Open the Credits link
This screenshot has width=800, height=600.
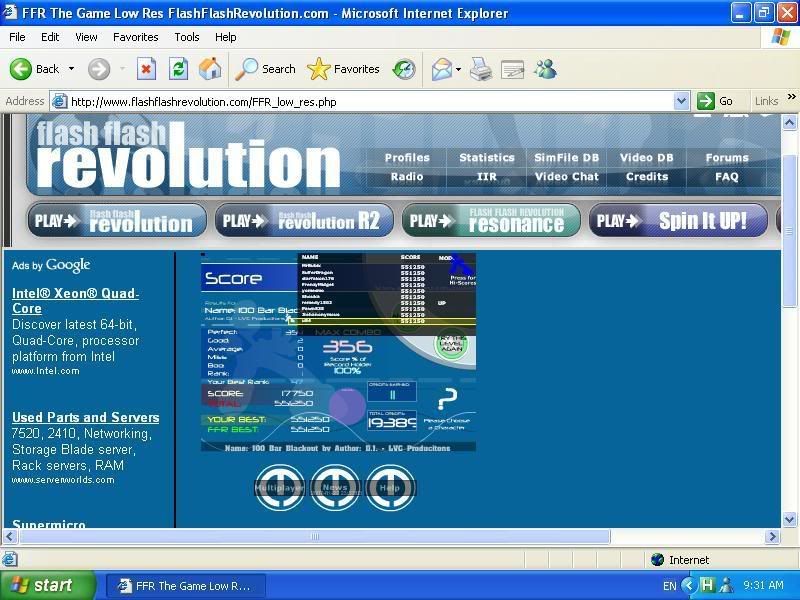click(647, 177)
